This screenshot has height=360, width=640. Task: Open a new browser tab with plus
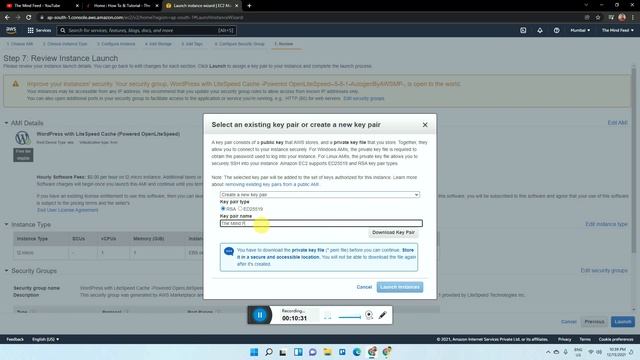249,6
